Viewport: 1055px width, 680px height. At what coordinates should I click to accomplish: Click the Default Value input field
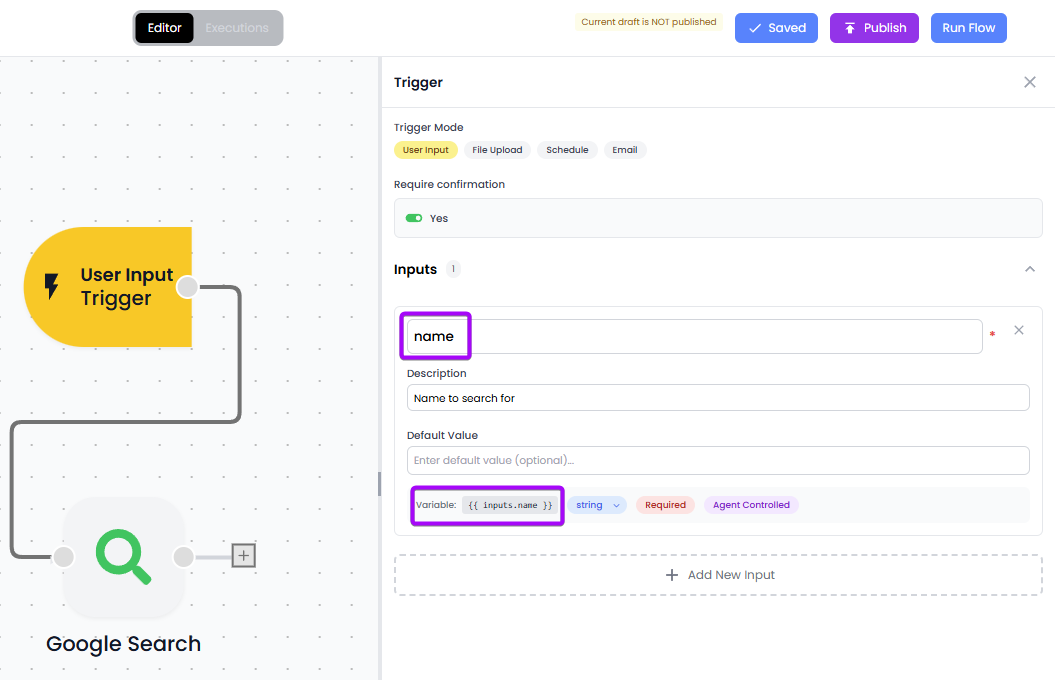tap(719, 460)
